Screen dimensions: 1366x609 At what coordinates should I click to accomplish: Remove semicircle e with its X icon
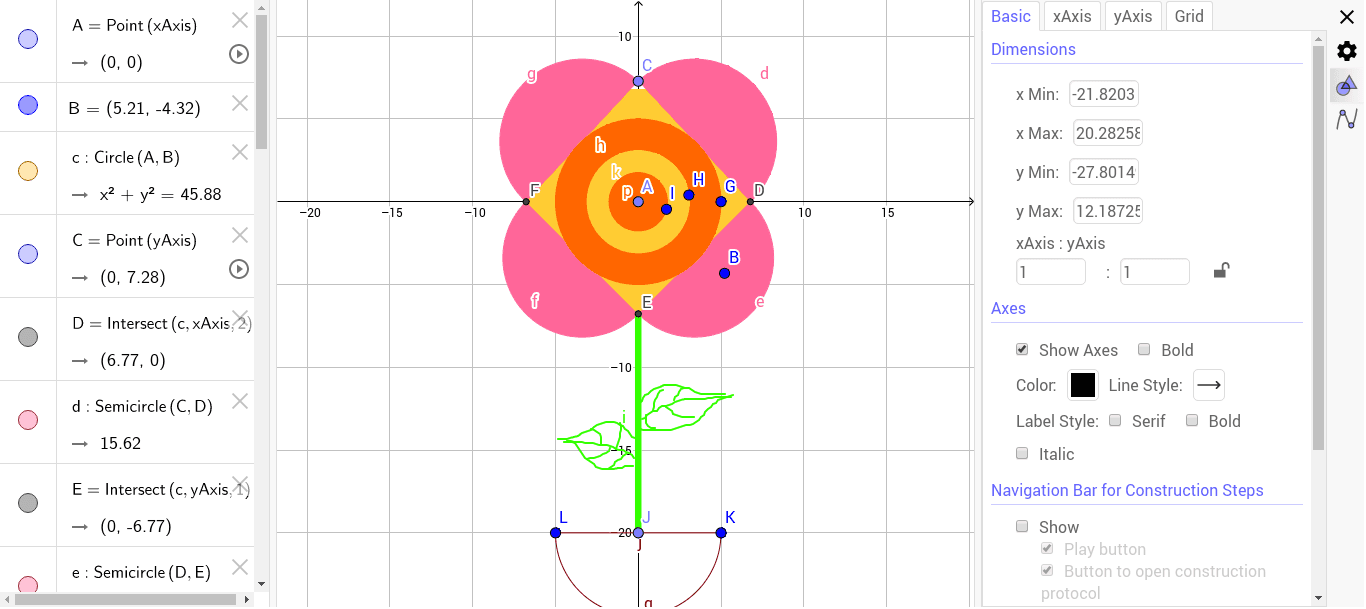coord(239,567)
